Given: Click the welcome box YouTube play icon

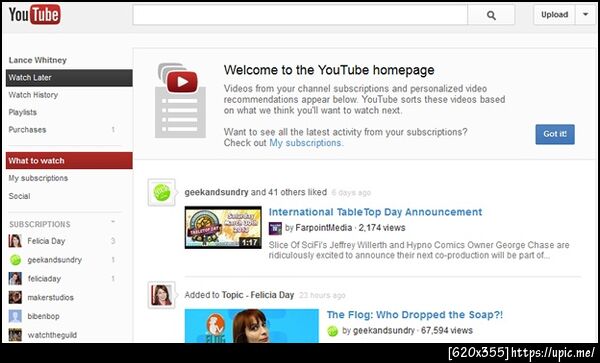Looking at the screenshot, I should [182, 81].
